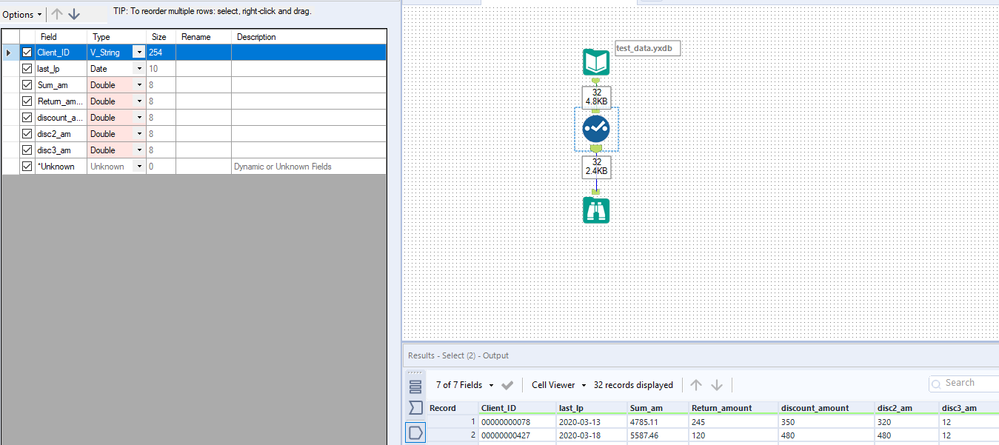
Task: Select the Input Data tool on canvas
Action: pyautogui.click(x=596, y=62)
